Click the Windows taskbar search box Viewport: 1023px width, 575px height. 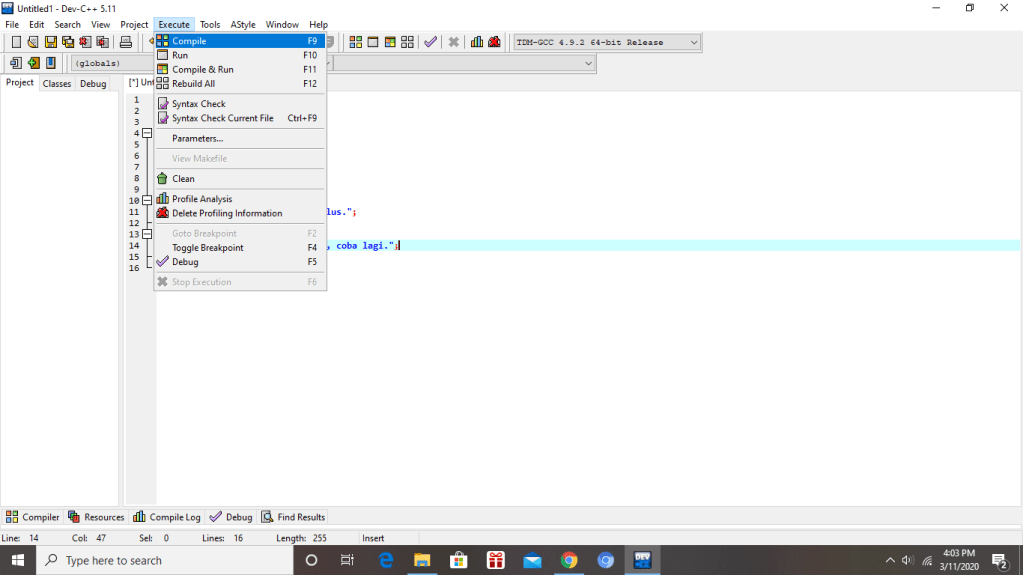(x=165, y=560)
